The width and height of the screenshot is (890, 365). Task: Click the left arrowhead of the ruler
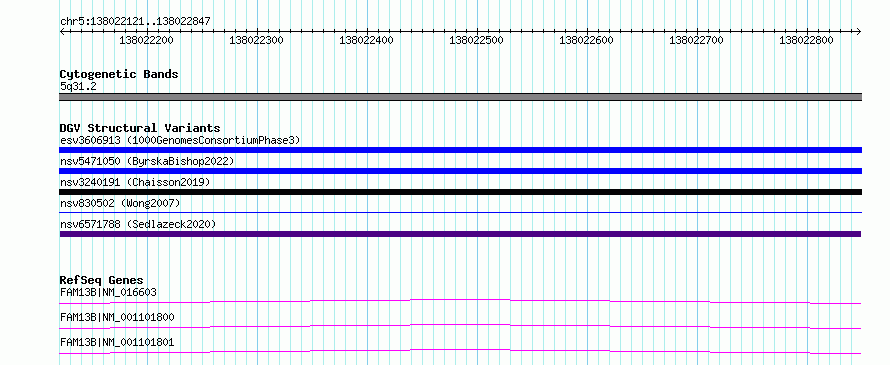[x=62, y=31]
